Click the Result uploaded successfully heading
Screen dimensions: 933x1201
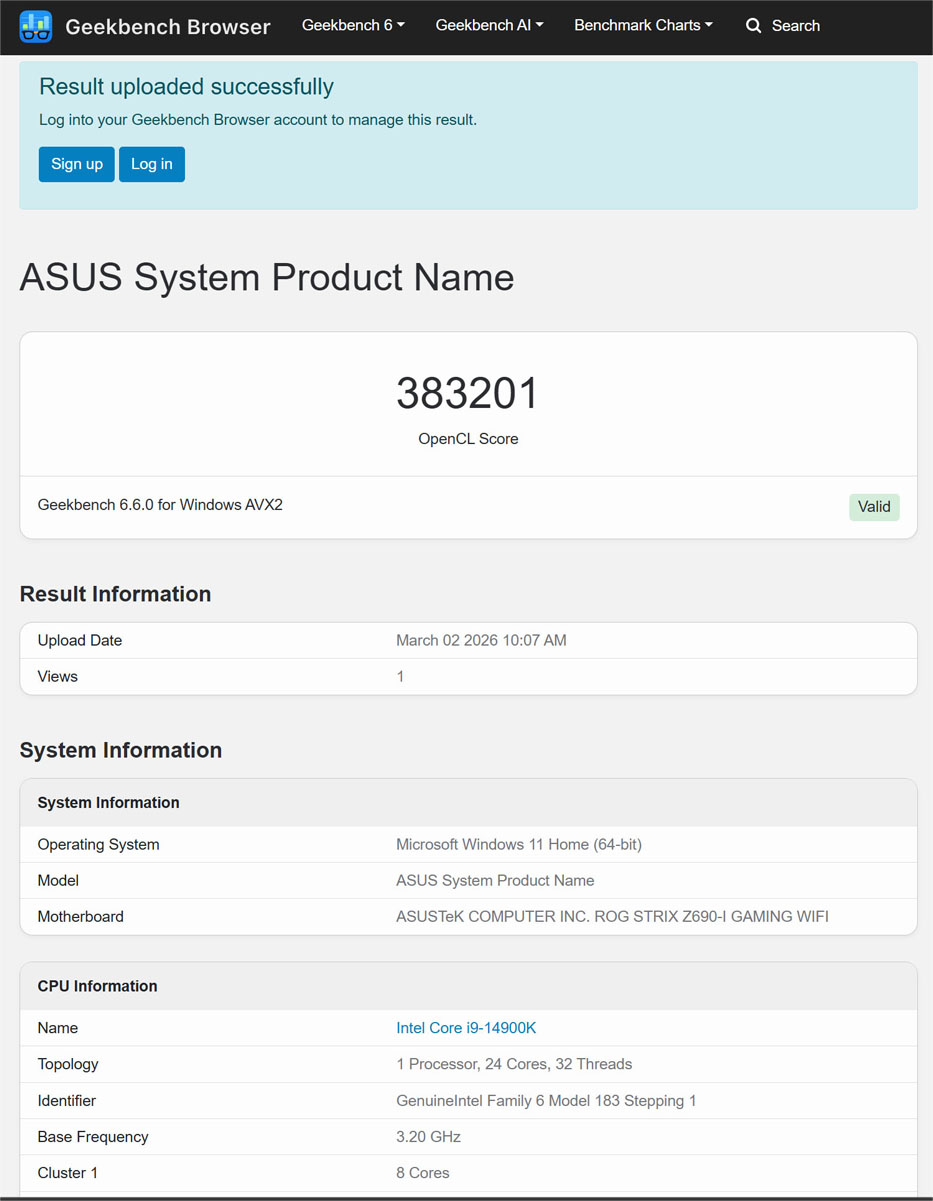(186, 87)
